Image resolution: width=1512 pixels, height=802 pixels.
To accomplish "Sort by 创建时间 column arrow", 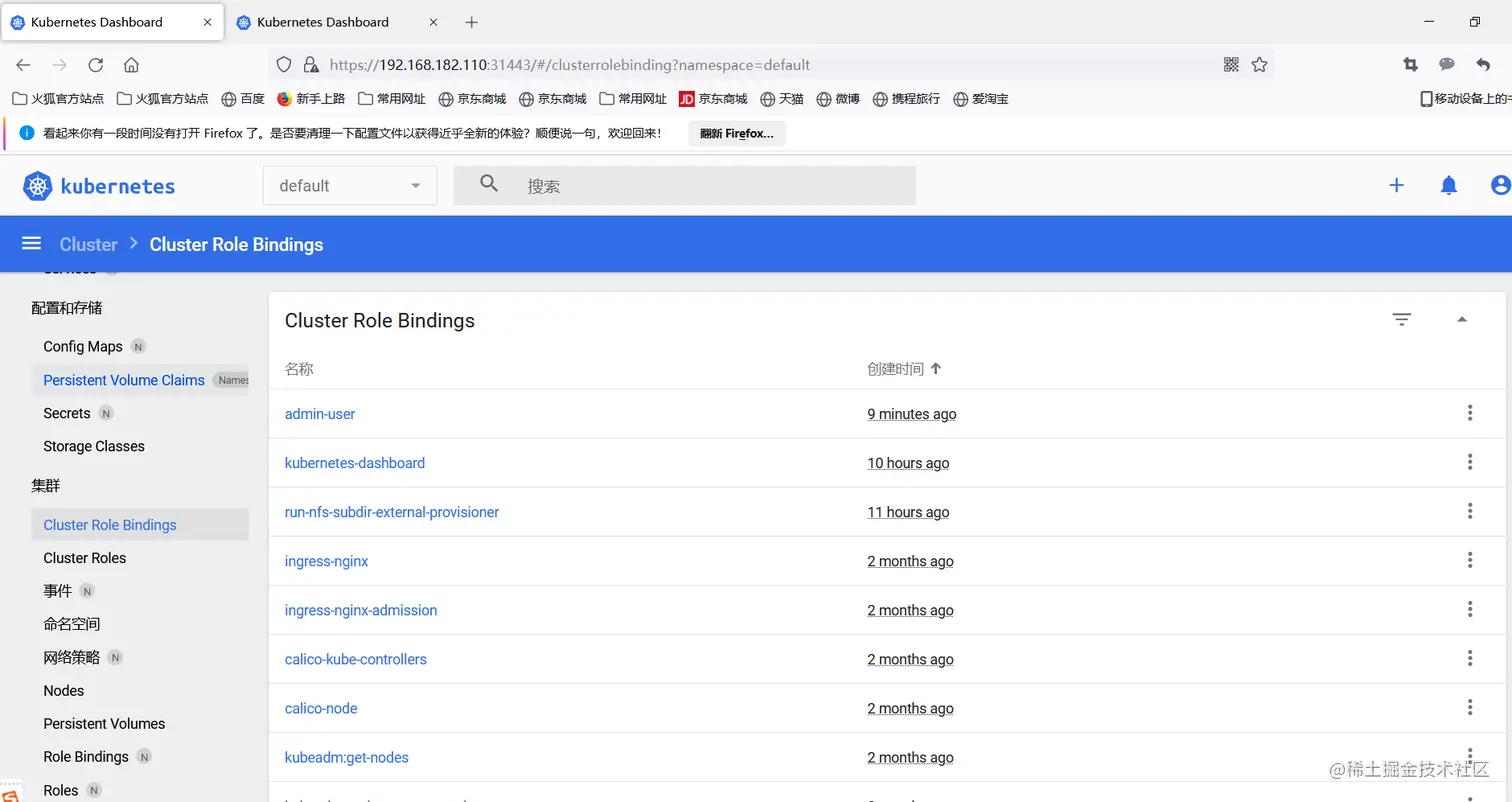I will click(x=936, y=368).
